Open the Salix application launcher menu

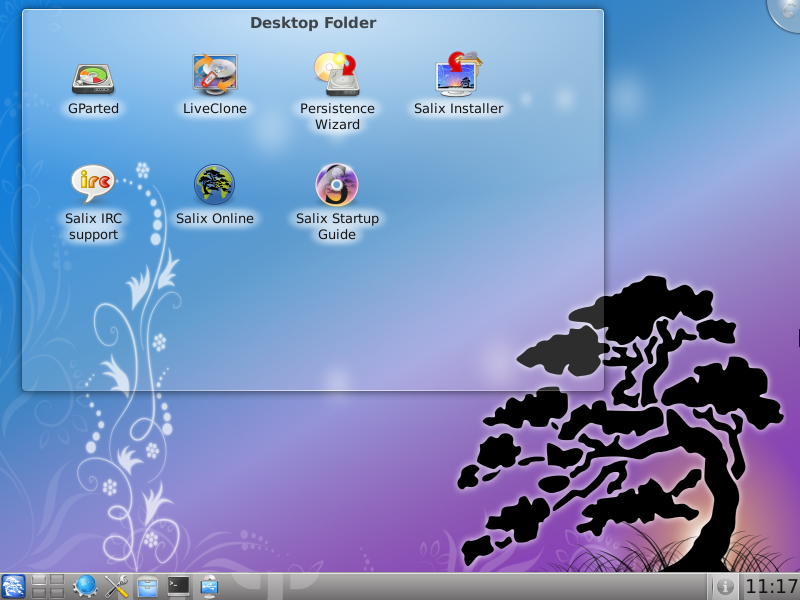(13, 586)
